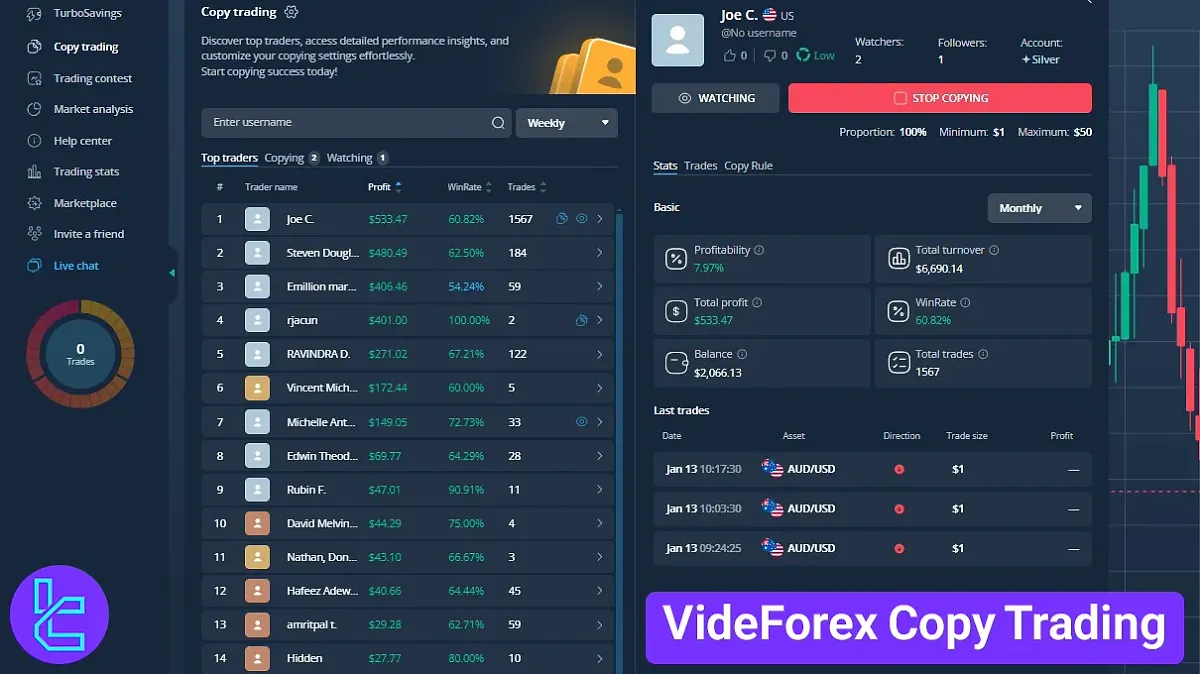The width and height of the screenshot is (1200, 674).
Task: Toggle watching eye on Michelle Ant.'s row
Action: pos(581,421)
